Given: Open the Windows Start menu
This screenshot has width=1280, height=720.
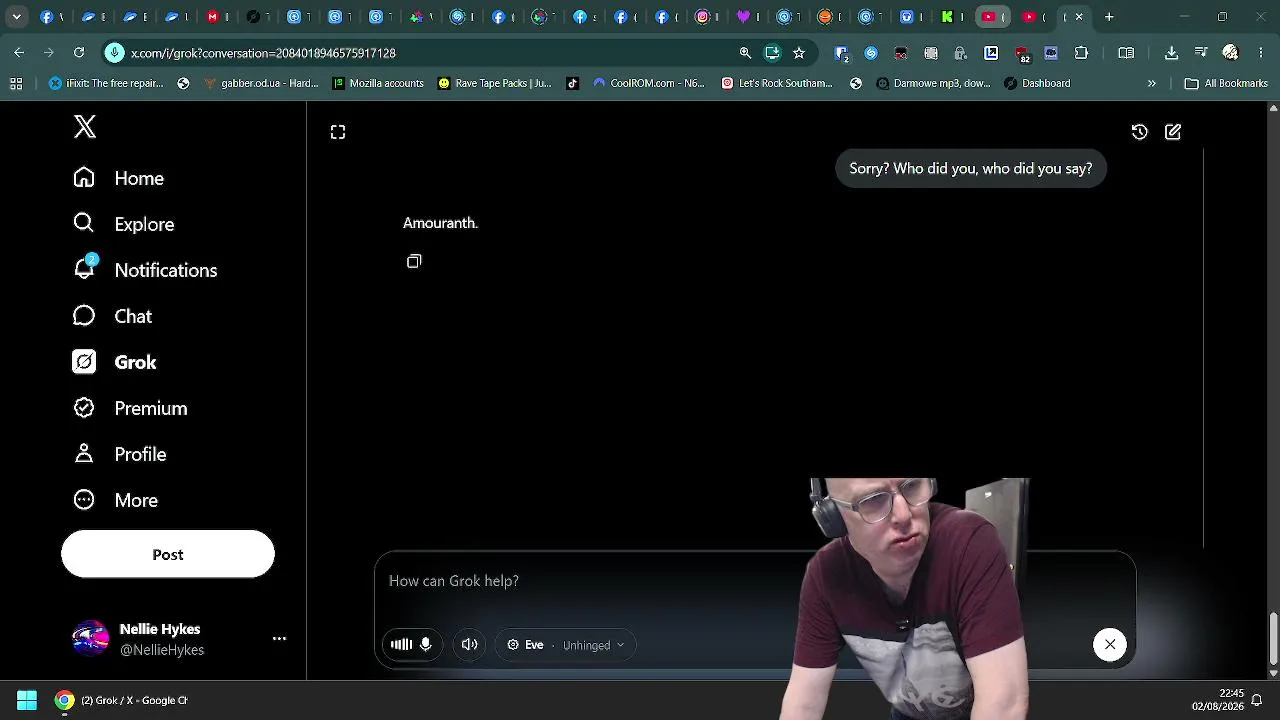Looking at the screenshot, I should pyautogui.click(x=27, y=700).
